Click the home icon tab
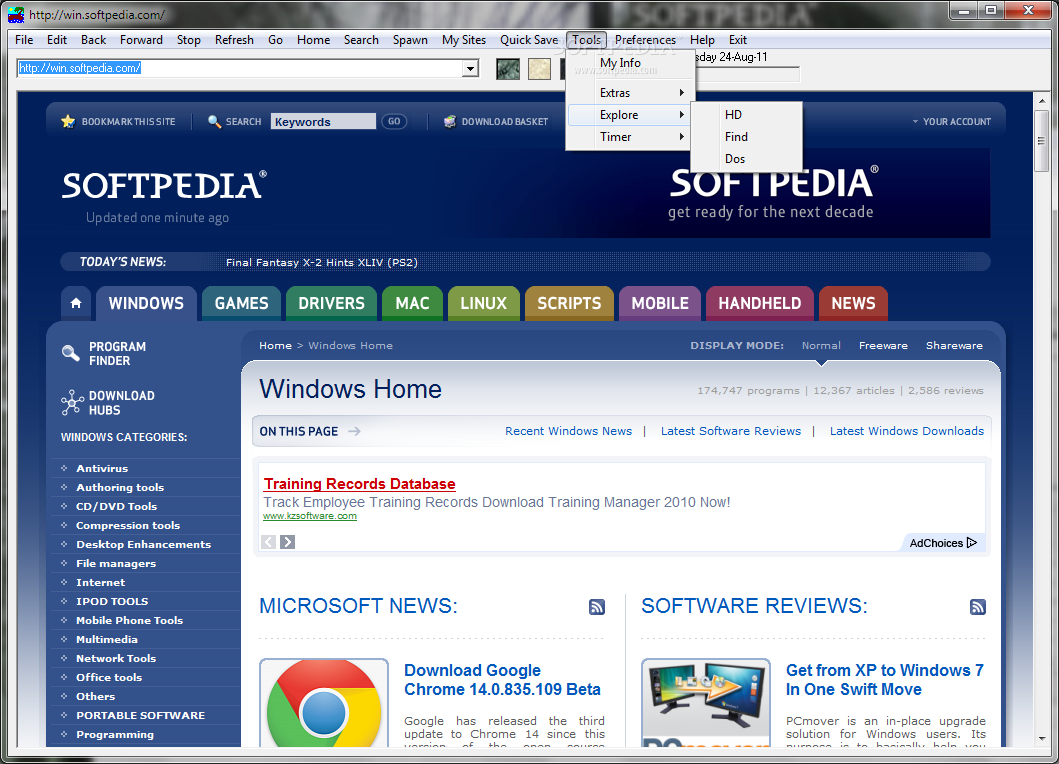 coord(76,303)
